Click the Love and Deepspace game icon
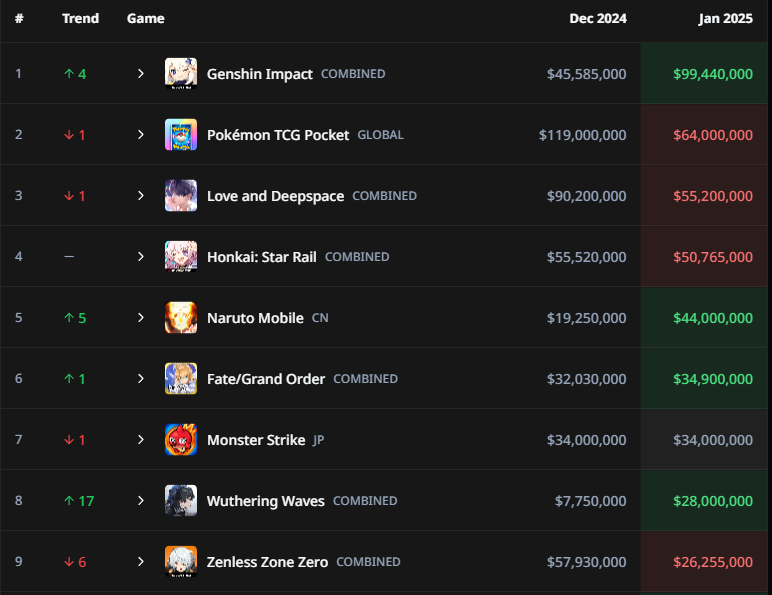Viewport: 772px width, 595px height. (181, 196)
